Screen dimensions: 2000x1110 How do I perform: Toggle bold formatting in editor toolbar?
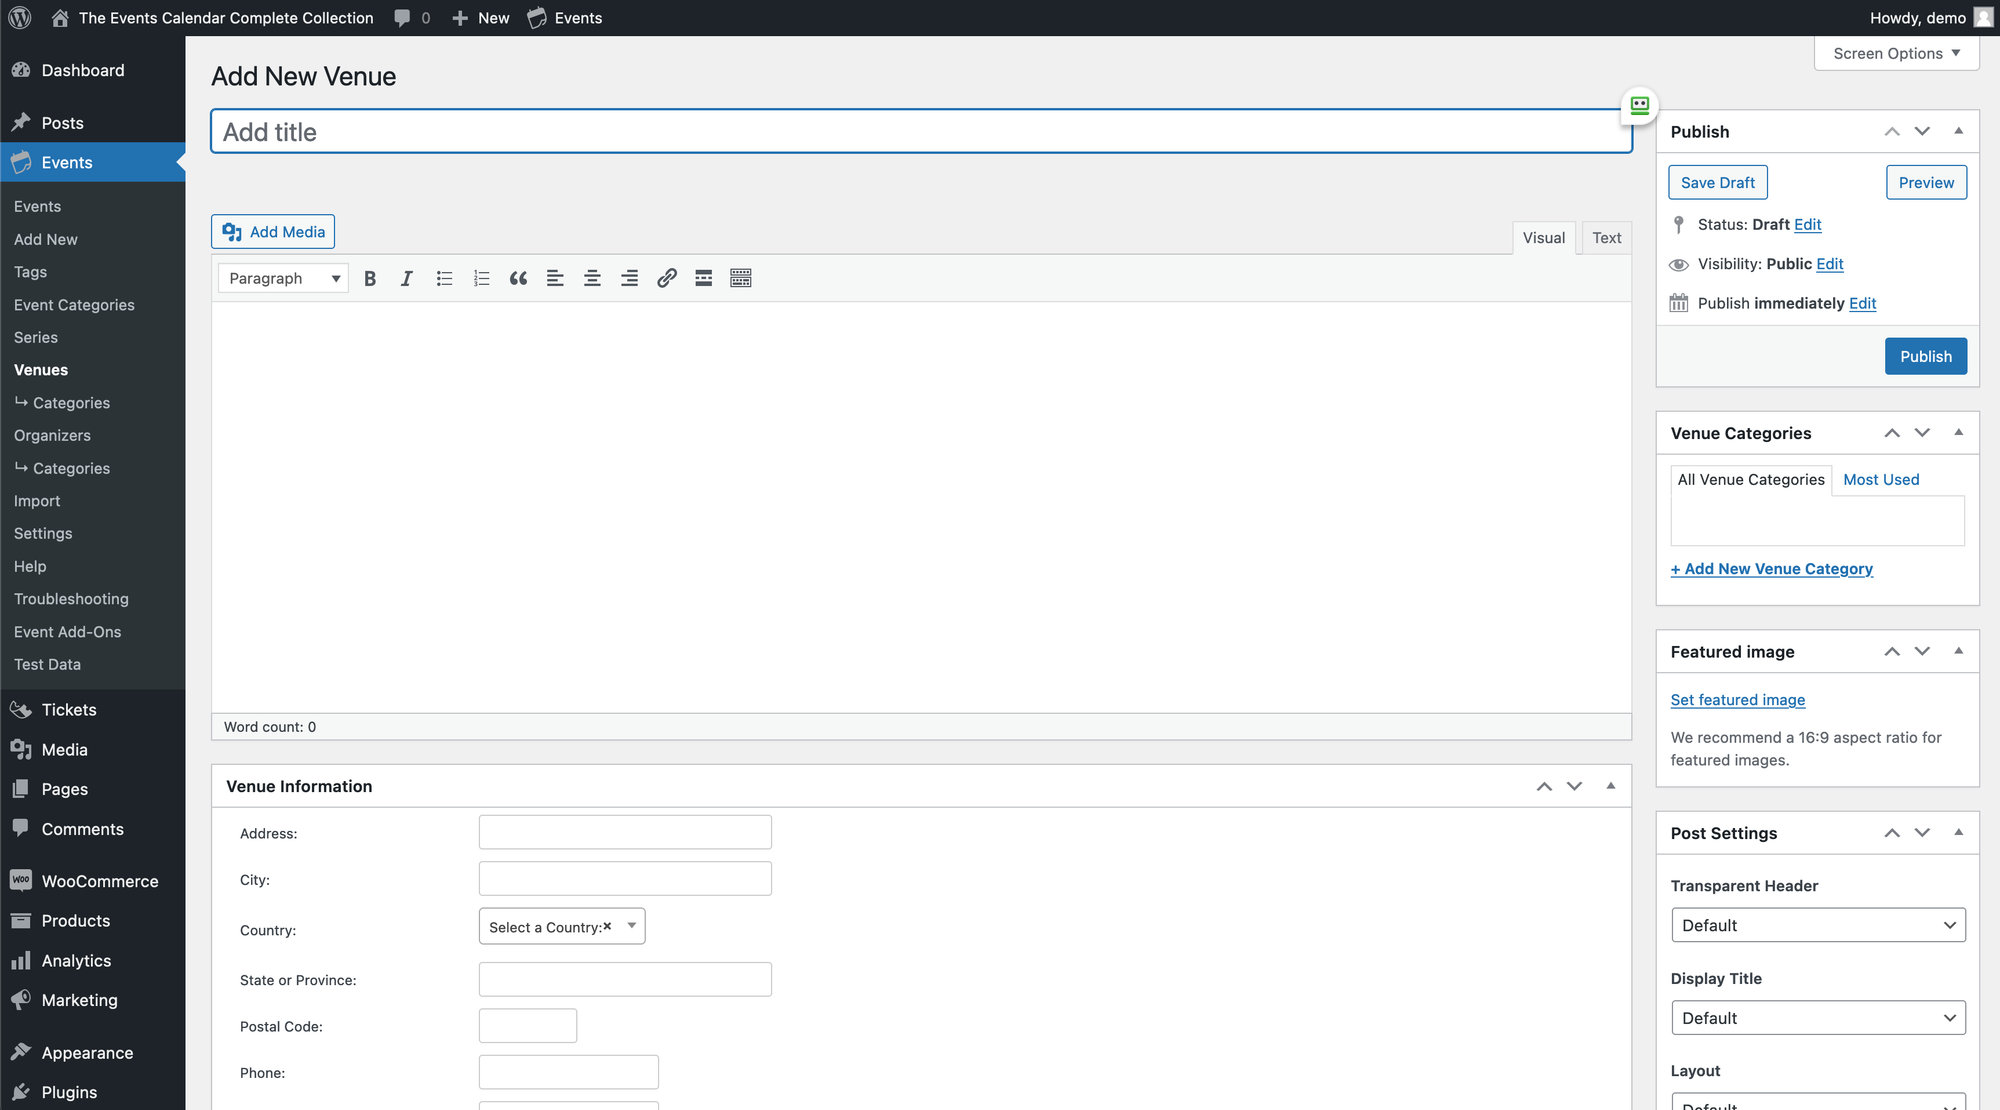(x=370, y=278)
